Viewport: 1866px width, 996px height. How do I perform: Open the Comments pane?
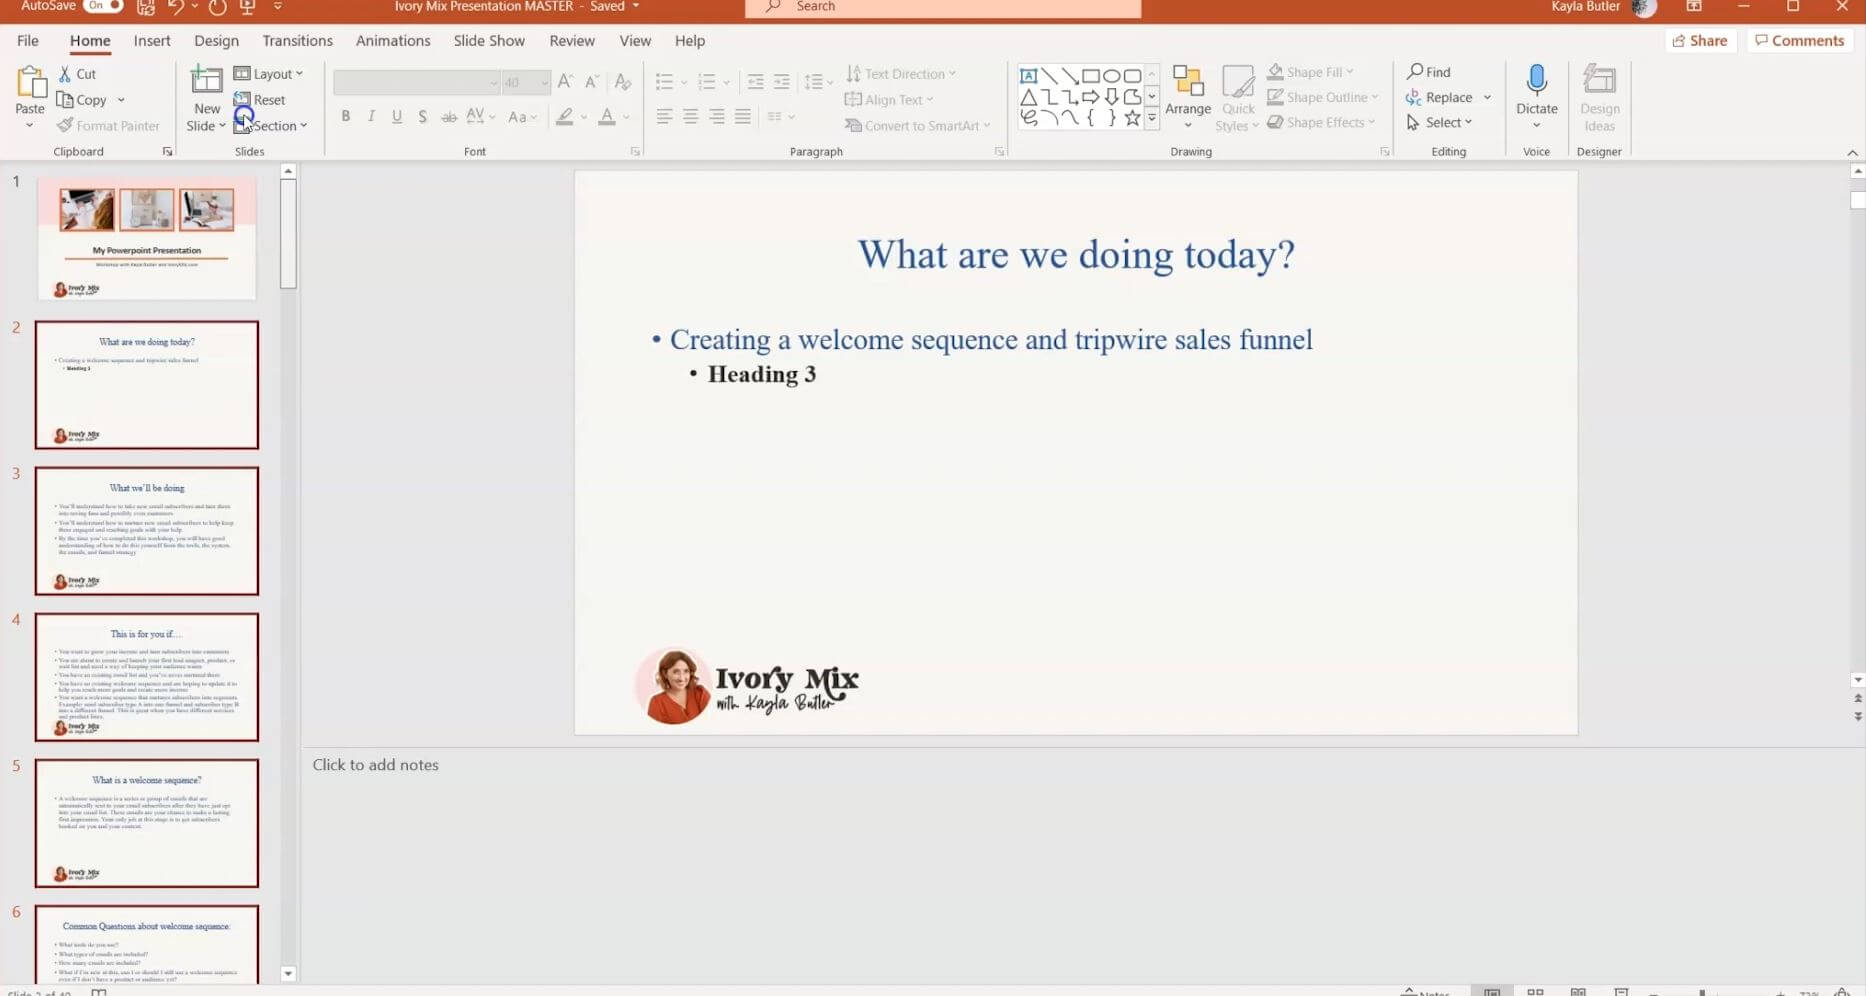pyautogui.click(x=1800, y=41)
